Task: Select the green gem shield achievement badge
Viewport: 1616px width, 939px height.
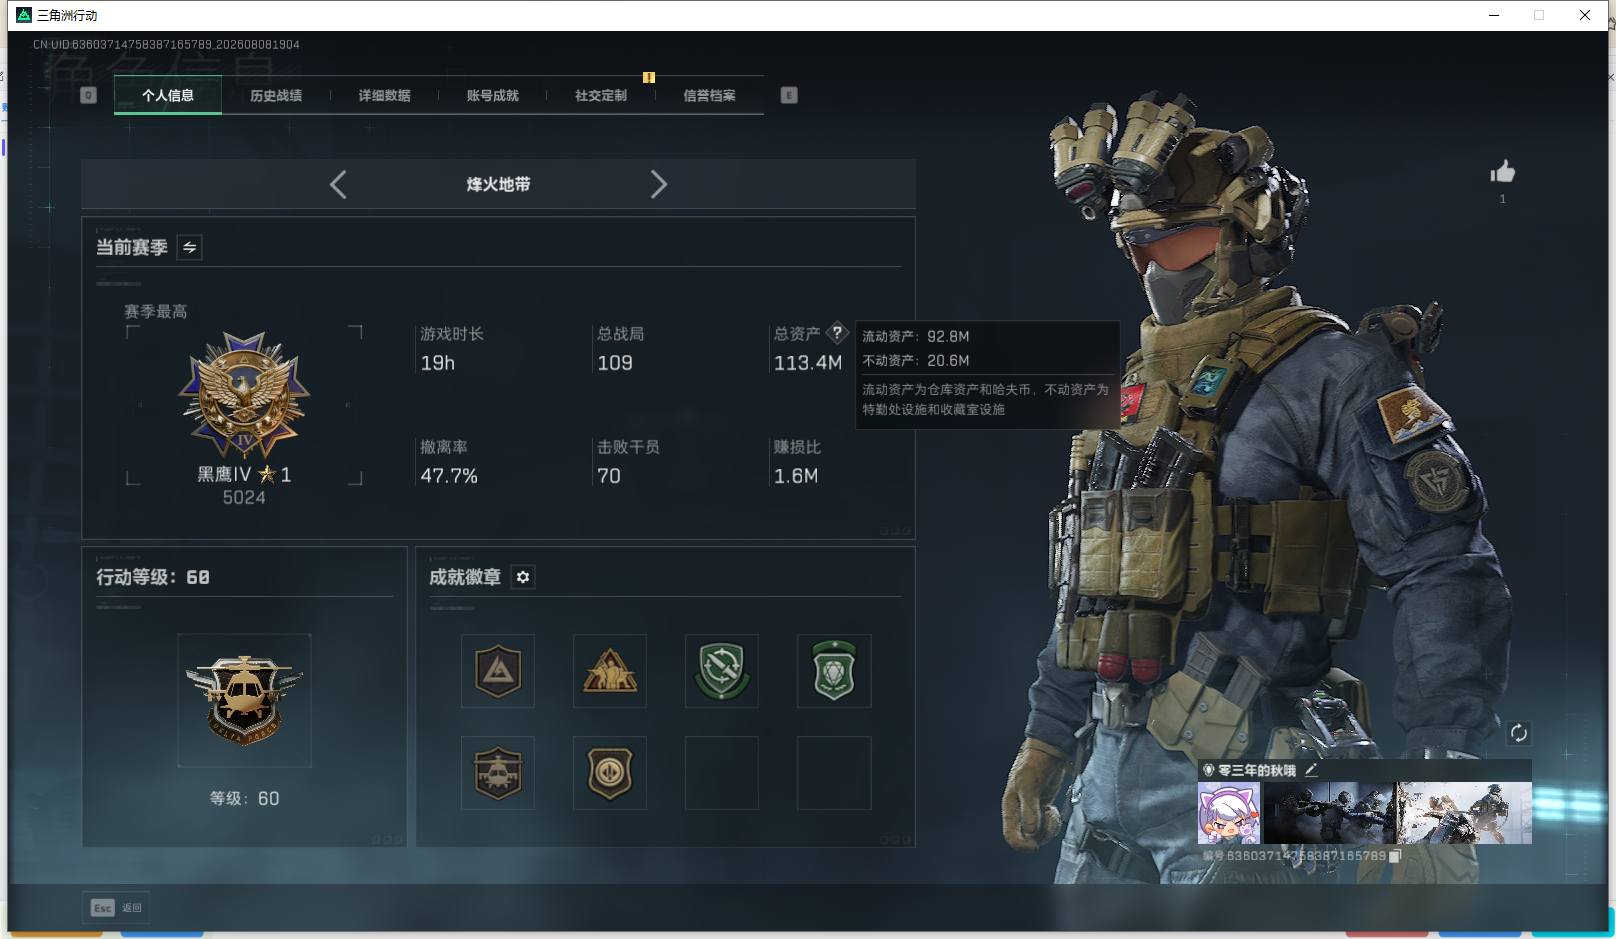Action: (x=834, y=671)
